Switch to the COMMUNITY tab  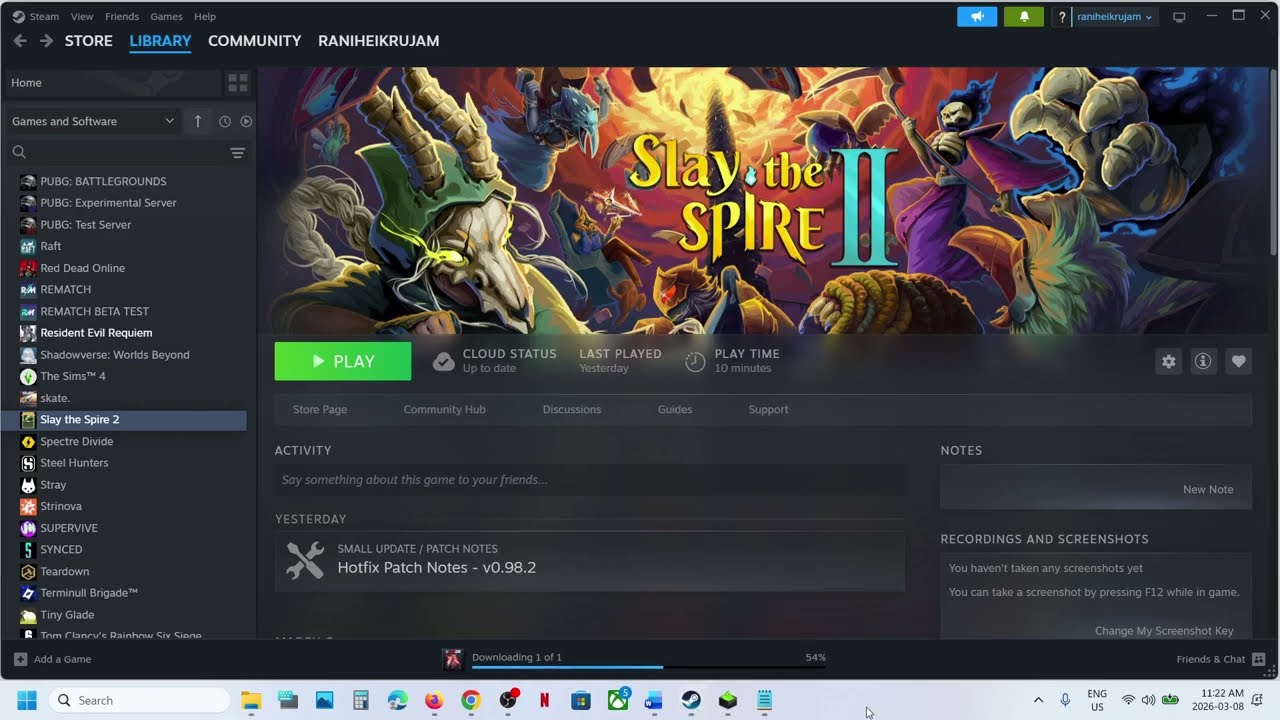pos(254,41)
